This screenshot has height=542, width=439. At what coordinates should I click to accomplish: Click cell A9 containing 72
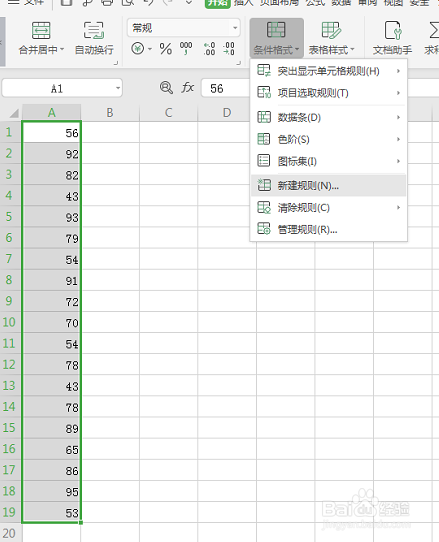coord(52,301)
